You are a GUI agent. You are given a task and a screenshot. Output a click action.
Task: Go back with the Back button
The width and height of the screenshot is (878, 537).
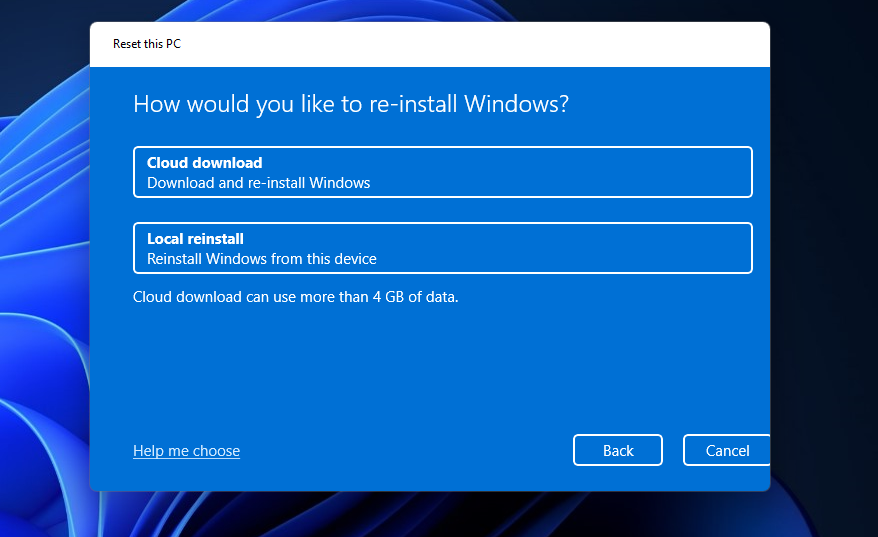[x=618, y=450]
